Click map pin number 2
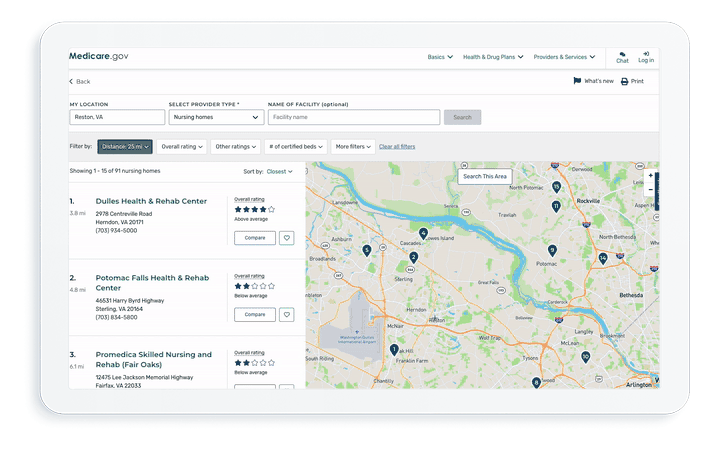This screenshot has height=450, width=720. point(413,257)
